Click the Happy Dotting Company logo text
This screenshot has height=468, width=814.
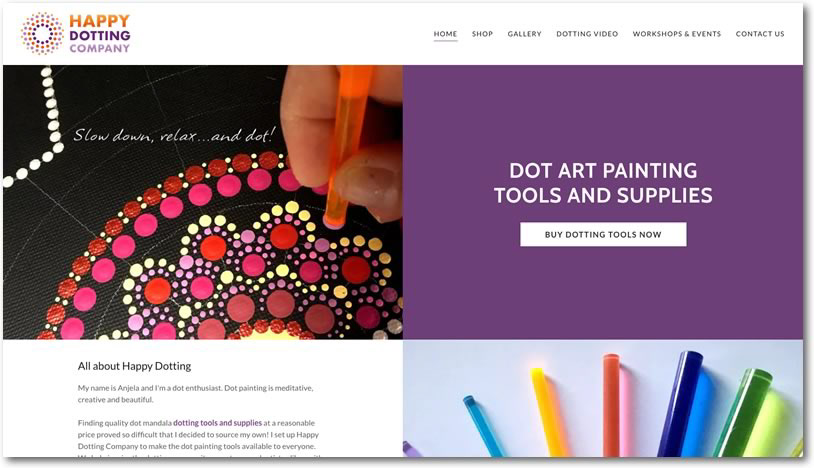click(100, 34)
